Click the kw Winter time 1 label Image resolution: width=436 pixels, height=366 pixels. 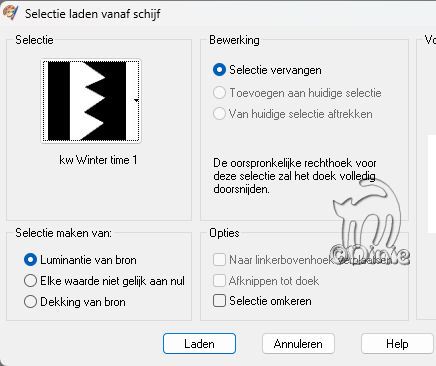[98, 160]
